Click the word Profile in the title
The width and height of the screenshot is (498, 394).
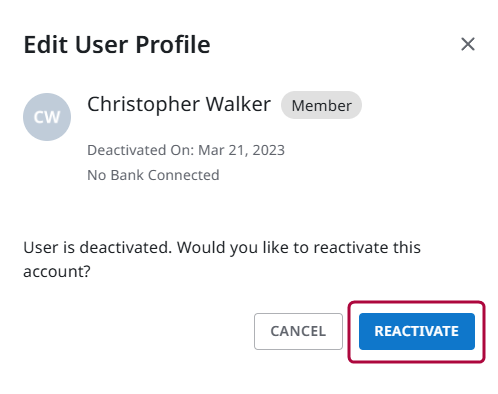(173, 45)
